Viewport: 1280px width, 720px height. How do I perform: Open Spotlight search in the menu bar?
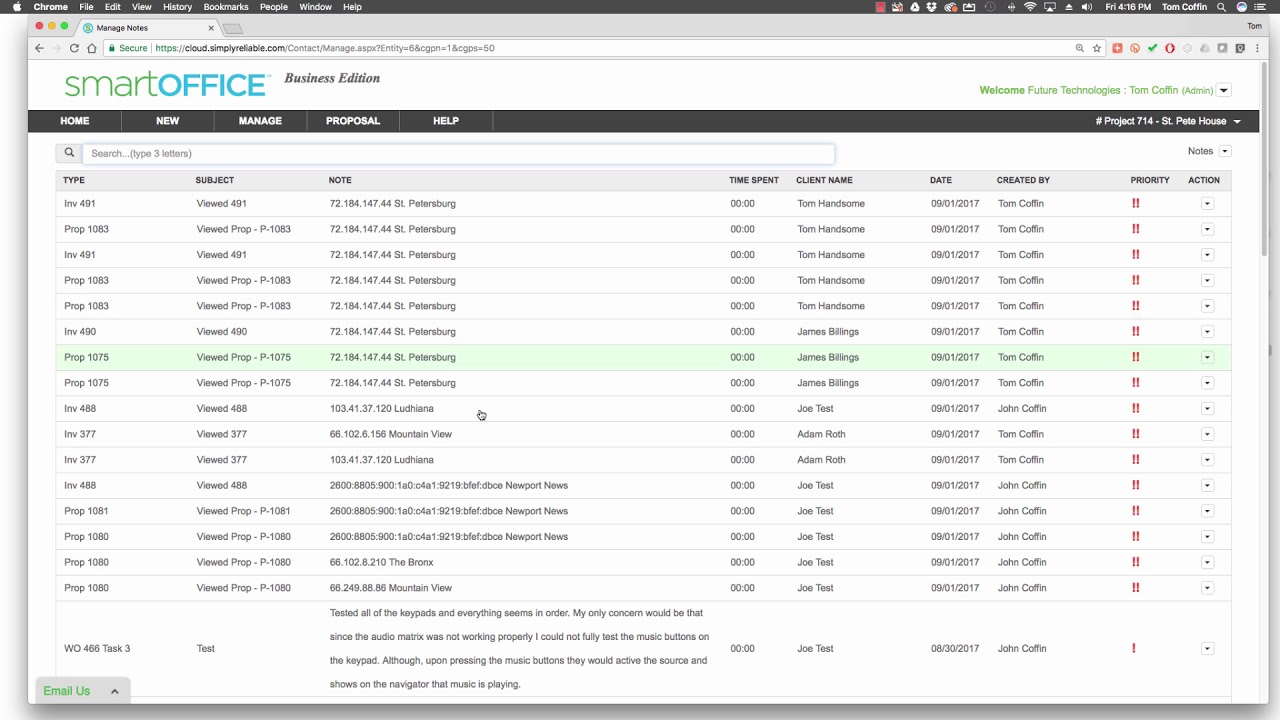[1222, 7]
